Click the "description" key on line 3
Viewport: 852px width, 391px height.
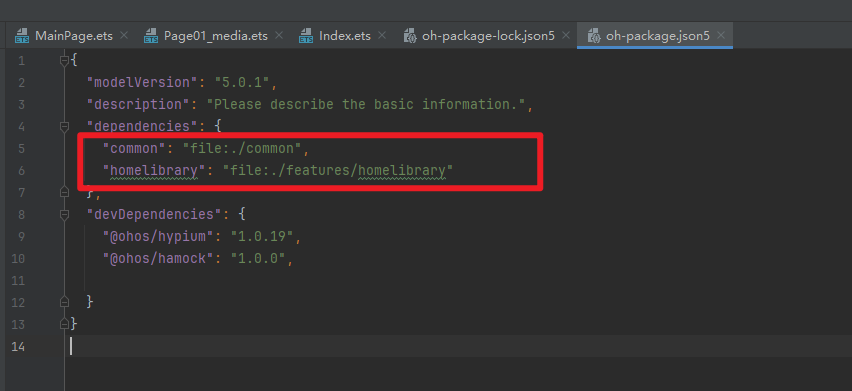point(138,104)
